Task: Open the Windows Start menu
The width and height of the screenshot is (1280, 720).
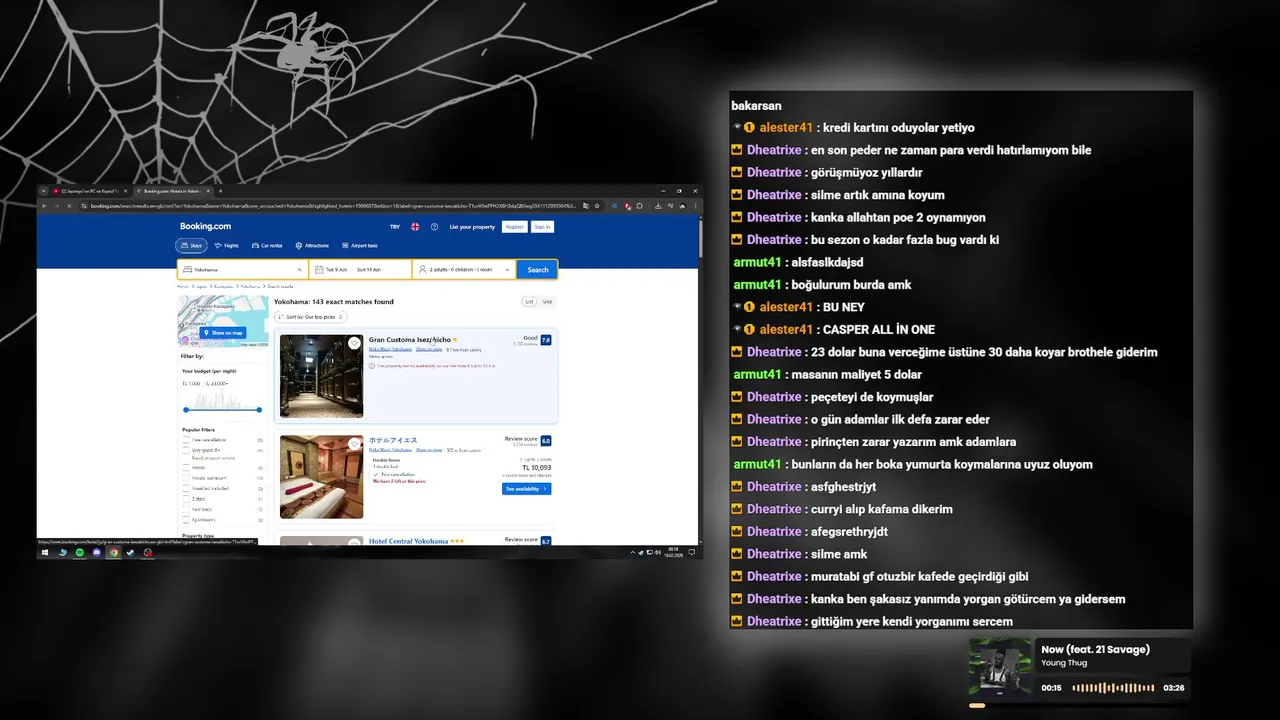Action: [x=45, y=552]
